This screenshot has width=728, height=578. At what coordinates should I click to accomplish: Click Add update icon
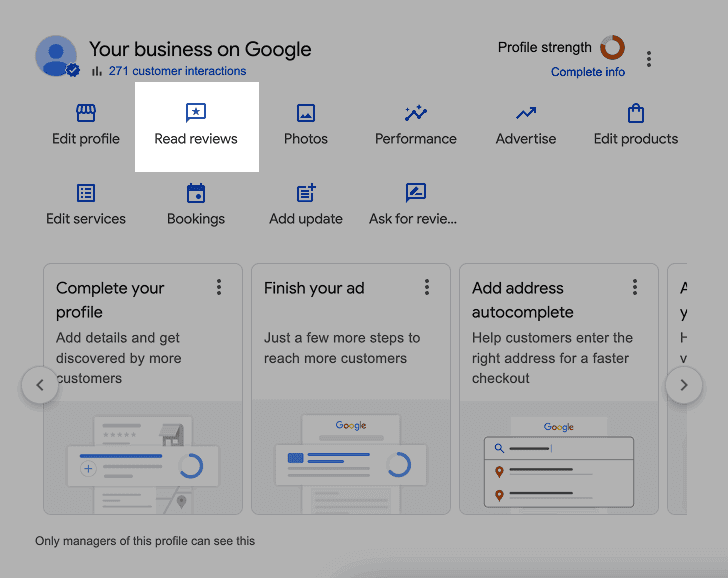click(306, 193)
